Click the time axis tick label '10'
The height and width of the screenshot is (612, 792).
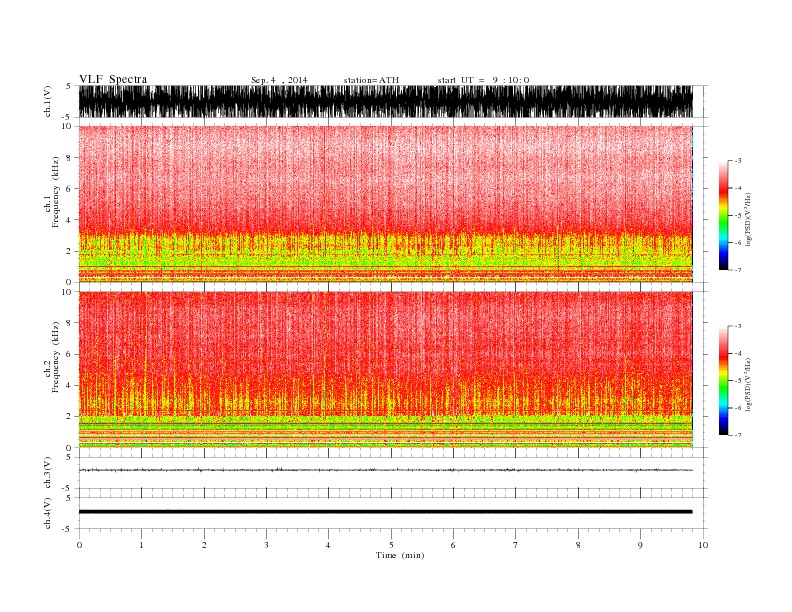703,545
